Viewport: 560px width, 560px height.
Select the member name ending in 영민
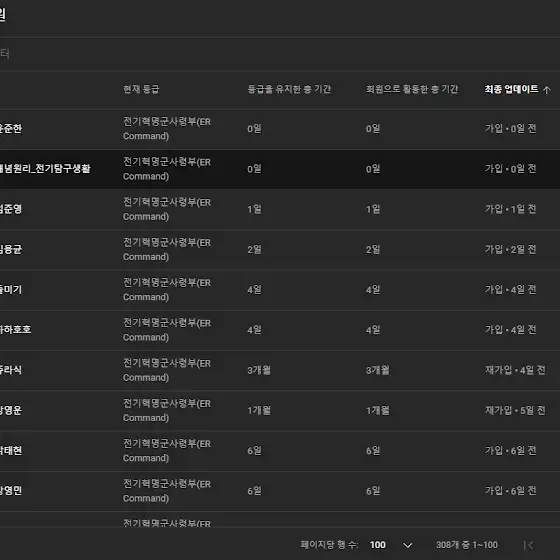[x=11, y=490]
